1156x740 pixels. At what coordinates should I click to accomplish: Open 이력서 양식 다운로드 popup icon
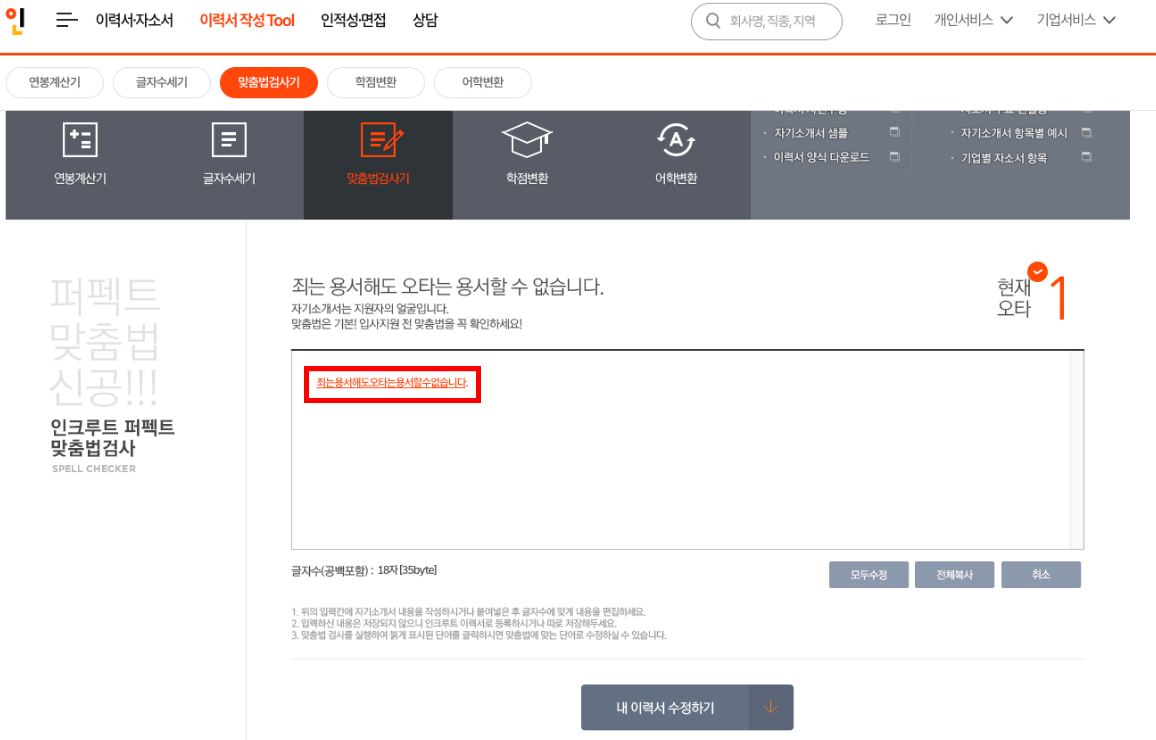[x=894, y=157]
